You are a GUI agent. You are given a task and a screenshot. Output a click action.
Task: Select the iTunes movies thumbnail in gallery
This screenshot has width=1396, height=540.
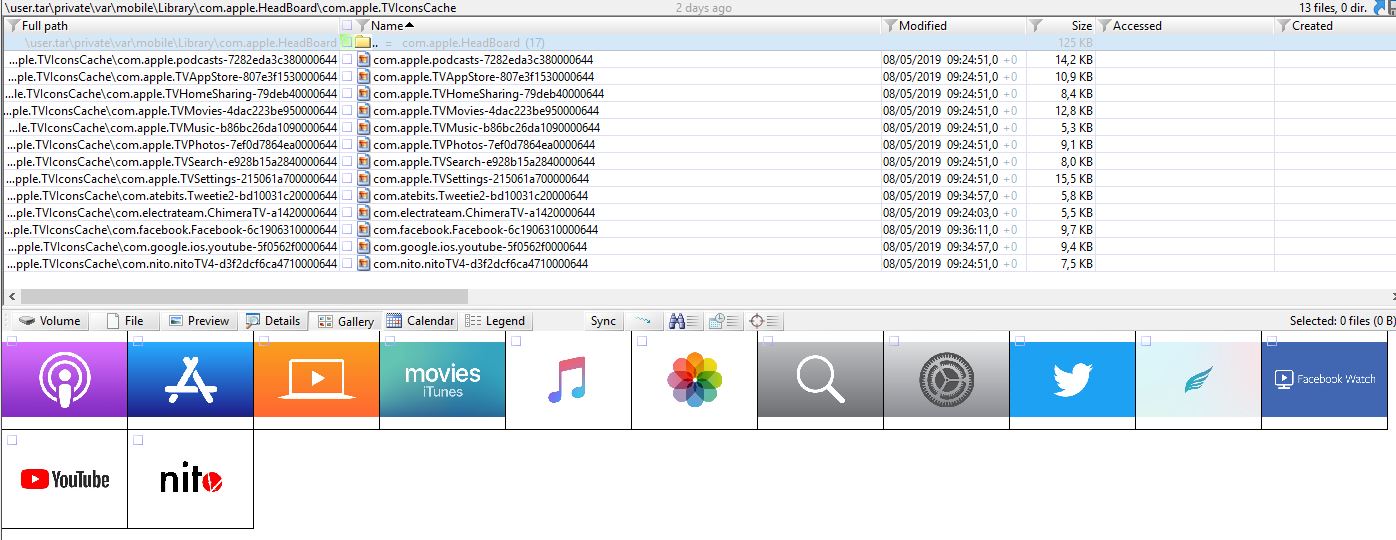tap(442, 380)
